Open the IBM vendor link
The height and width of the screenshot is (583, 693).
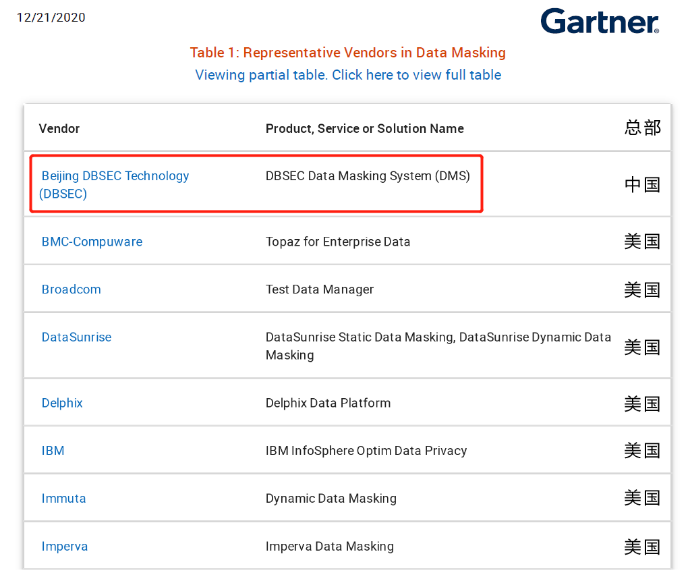pyautogui.click(x=53, y=451)
